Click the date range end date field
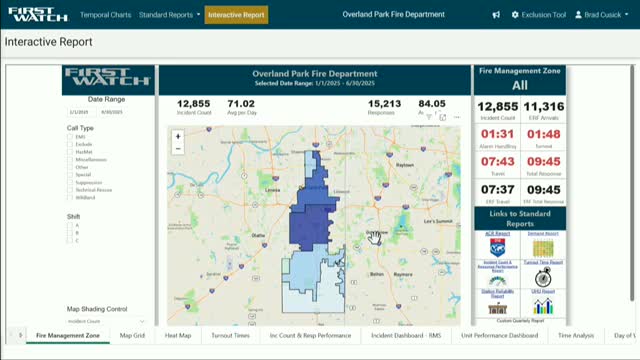Viewport: 640px width, 360px height. 112,112
